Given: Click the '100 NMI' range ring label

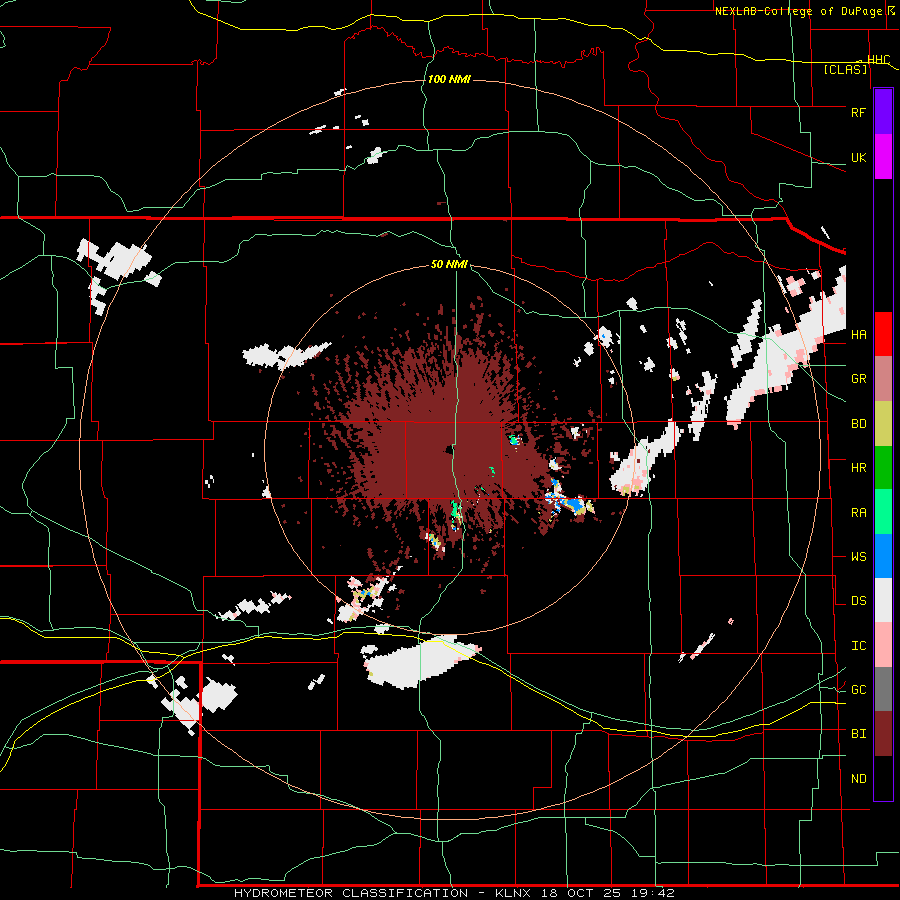Looking at the screenshot, I should point(449,79).
